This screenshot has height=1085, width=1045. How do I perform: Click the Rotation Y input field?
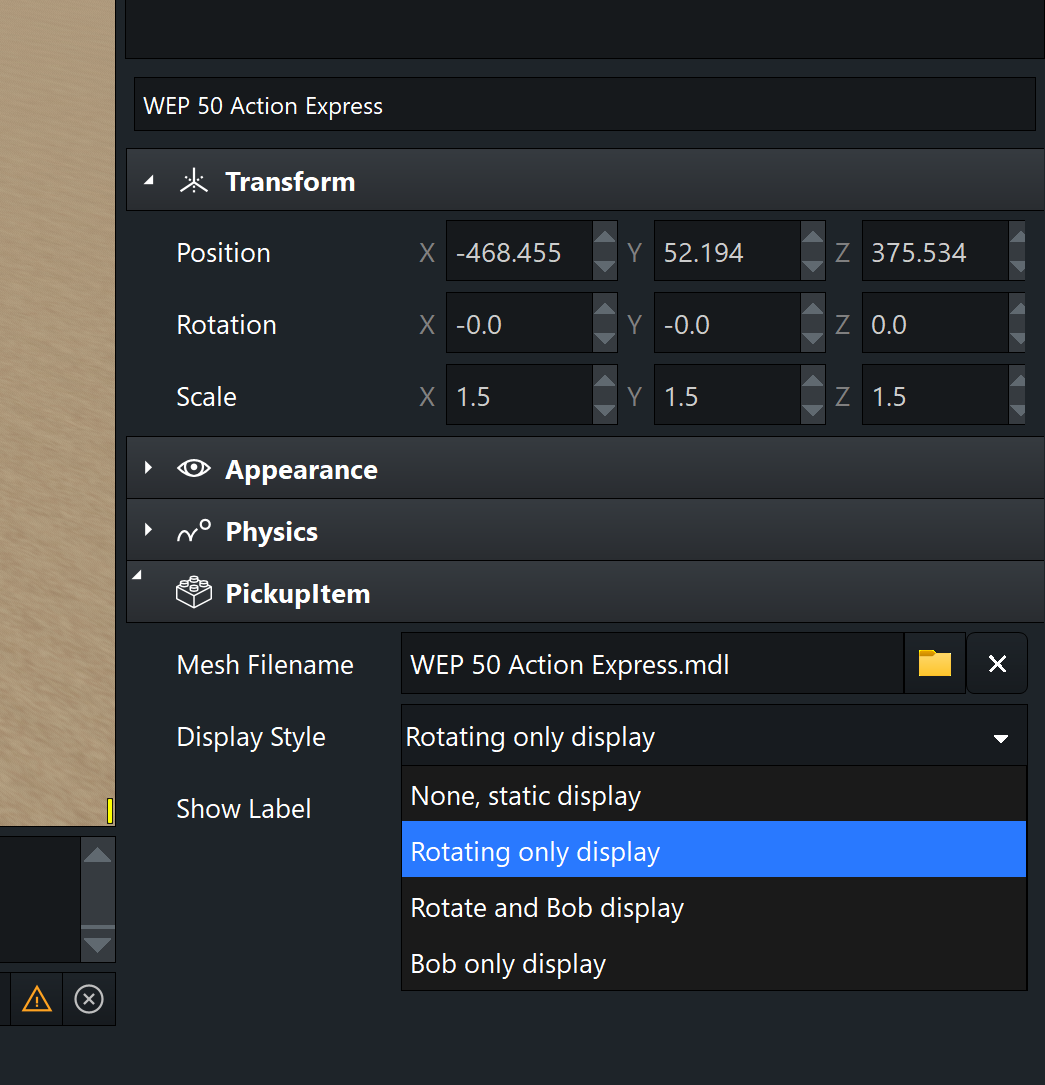pyautogui.click(x=722, y=325)
